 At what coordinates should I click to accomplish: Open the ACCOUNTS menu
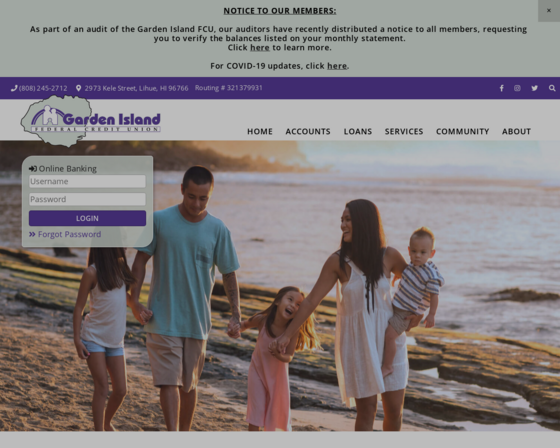tap(308, 131)
